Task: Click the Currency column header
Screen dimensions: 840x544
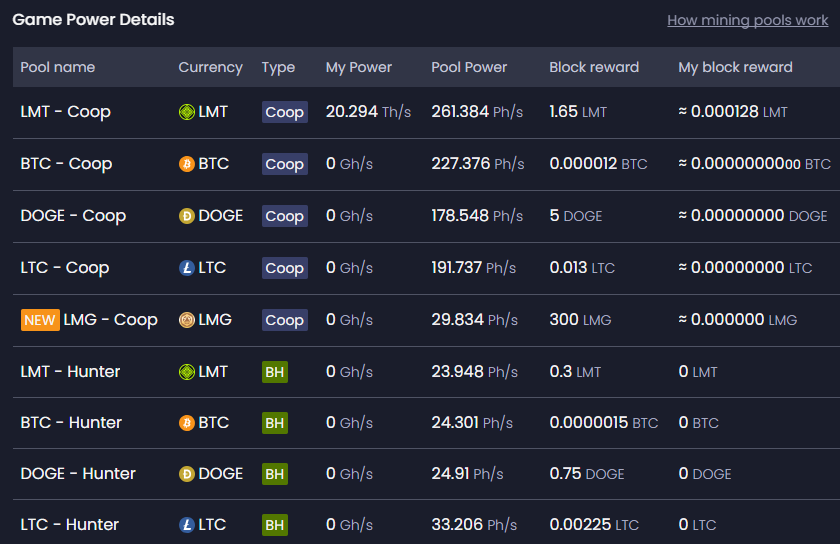Action: click(211, 67)
